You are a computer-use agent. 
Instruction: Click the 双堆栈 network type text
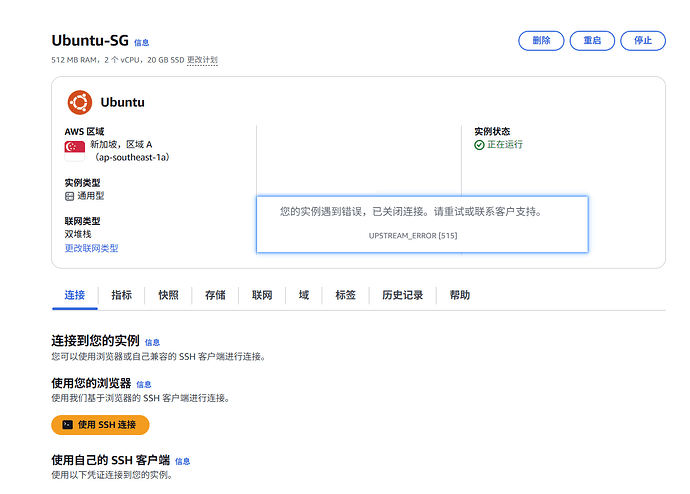click(78, 234)
